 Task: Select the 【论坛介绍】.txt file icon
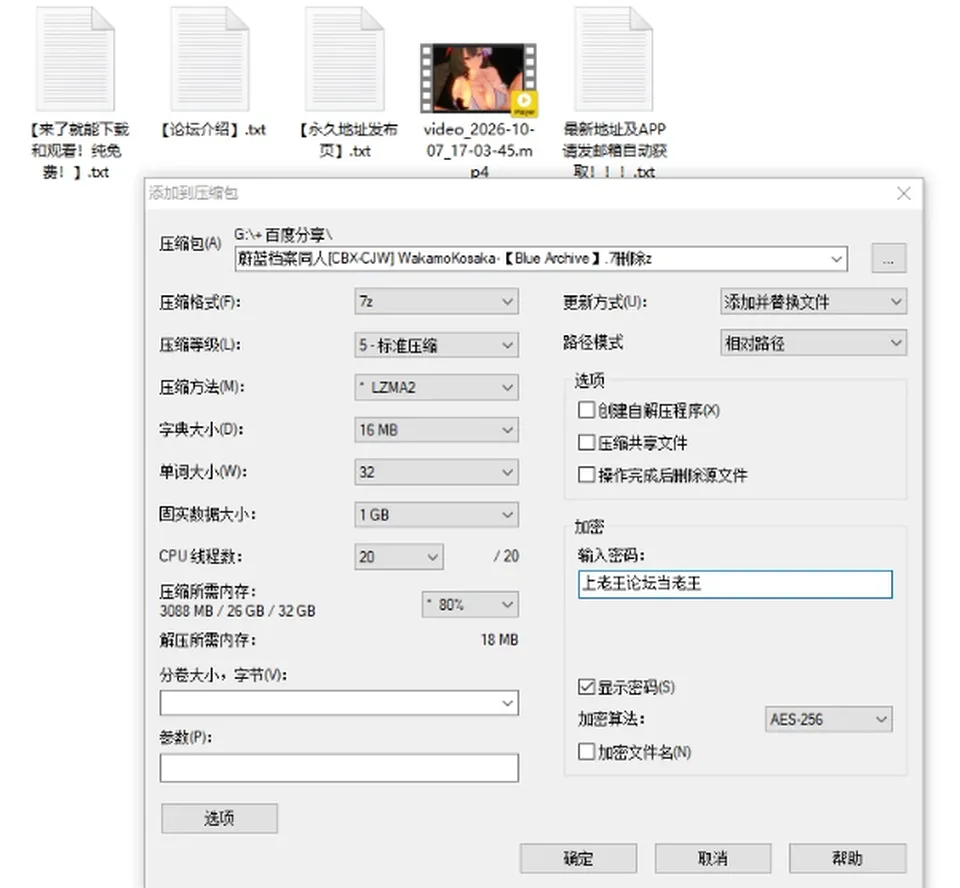point(209,59)
